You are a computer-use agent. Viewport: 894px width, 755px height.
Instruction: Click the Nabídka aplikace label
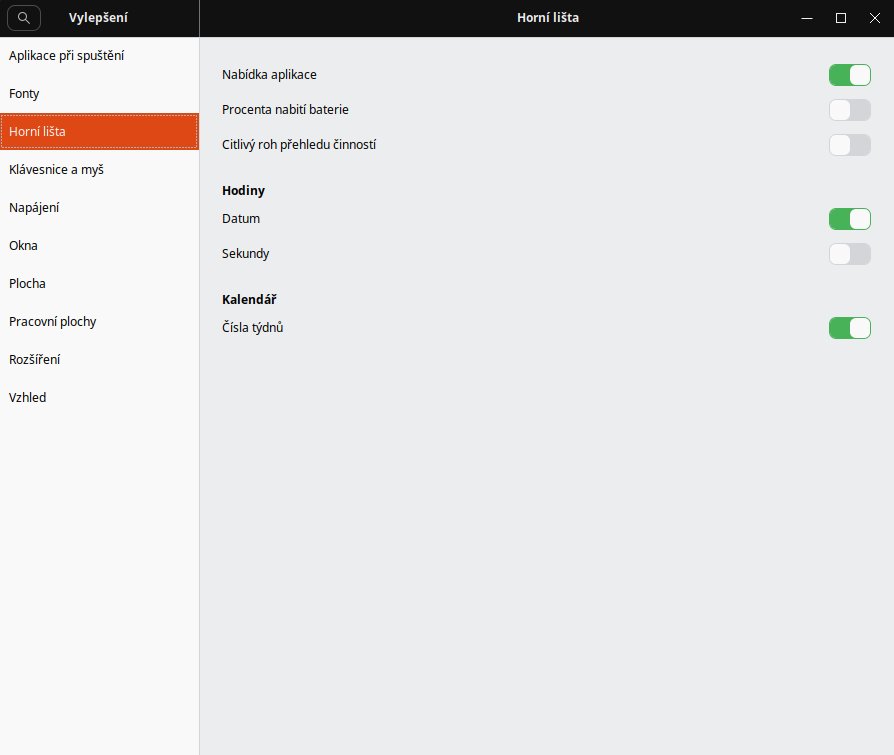(269, 75)
